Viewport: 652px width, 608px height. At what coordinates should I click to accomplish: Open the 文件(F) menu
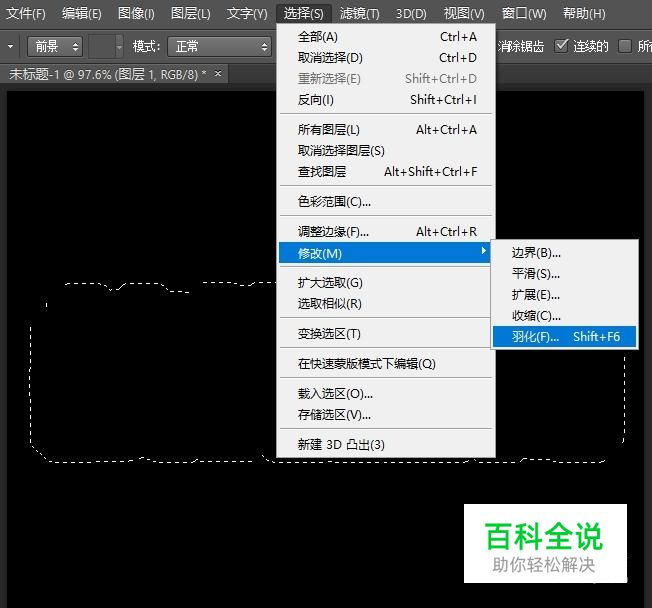[26, 14]
